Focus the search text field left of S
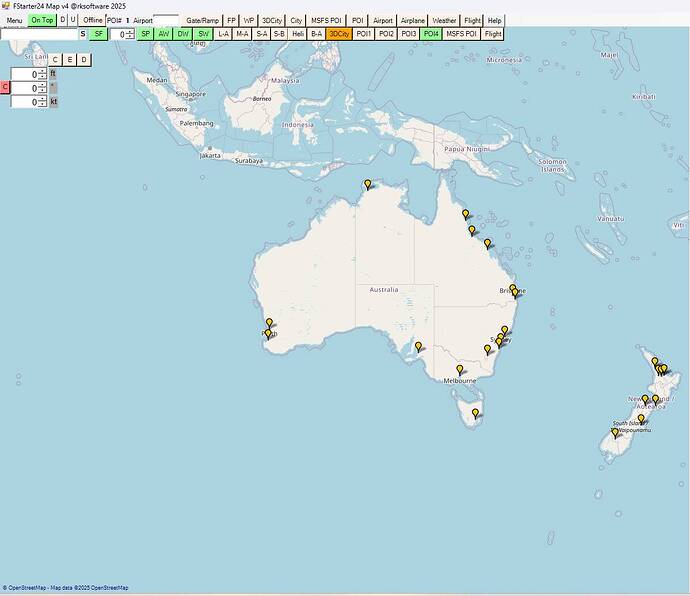Image resolution: width=690 pixels, height=596 pixels. (39, 34)
